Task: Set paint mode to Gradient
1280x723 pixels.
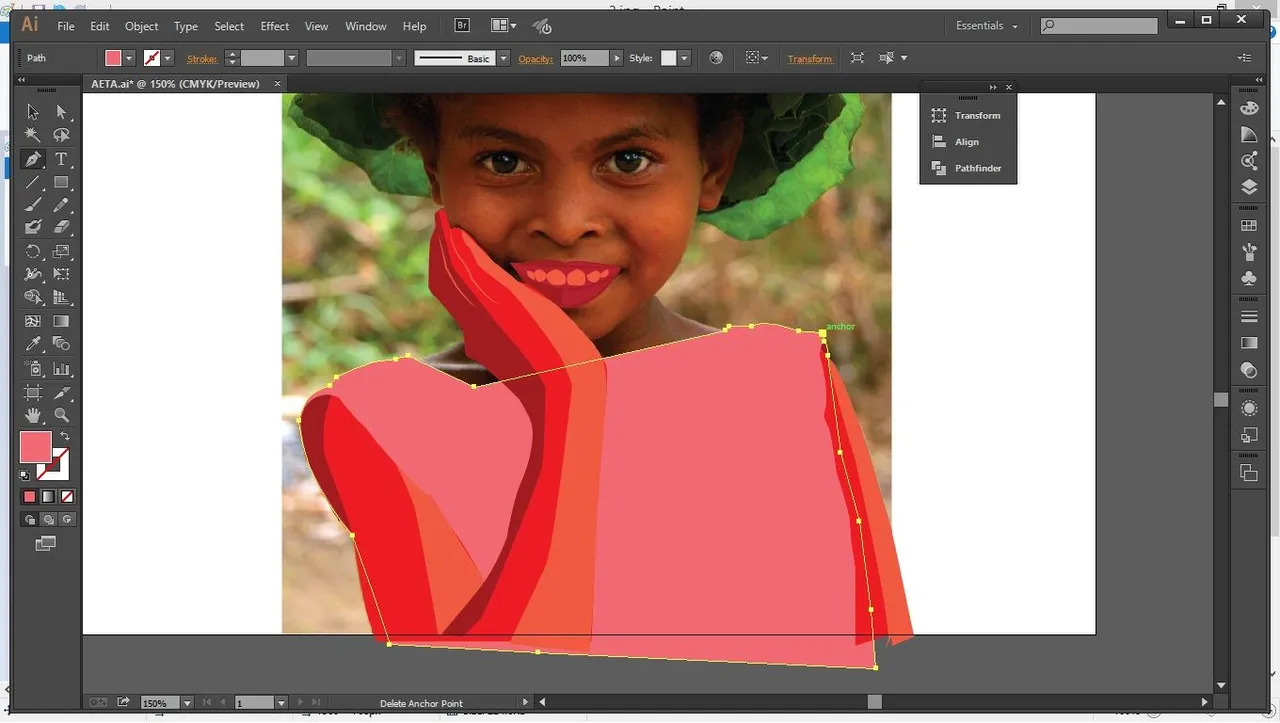Action: tap(48, 497)
